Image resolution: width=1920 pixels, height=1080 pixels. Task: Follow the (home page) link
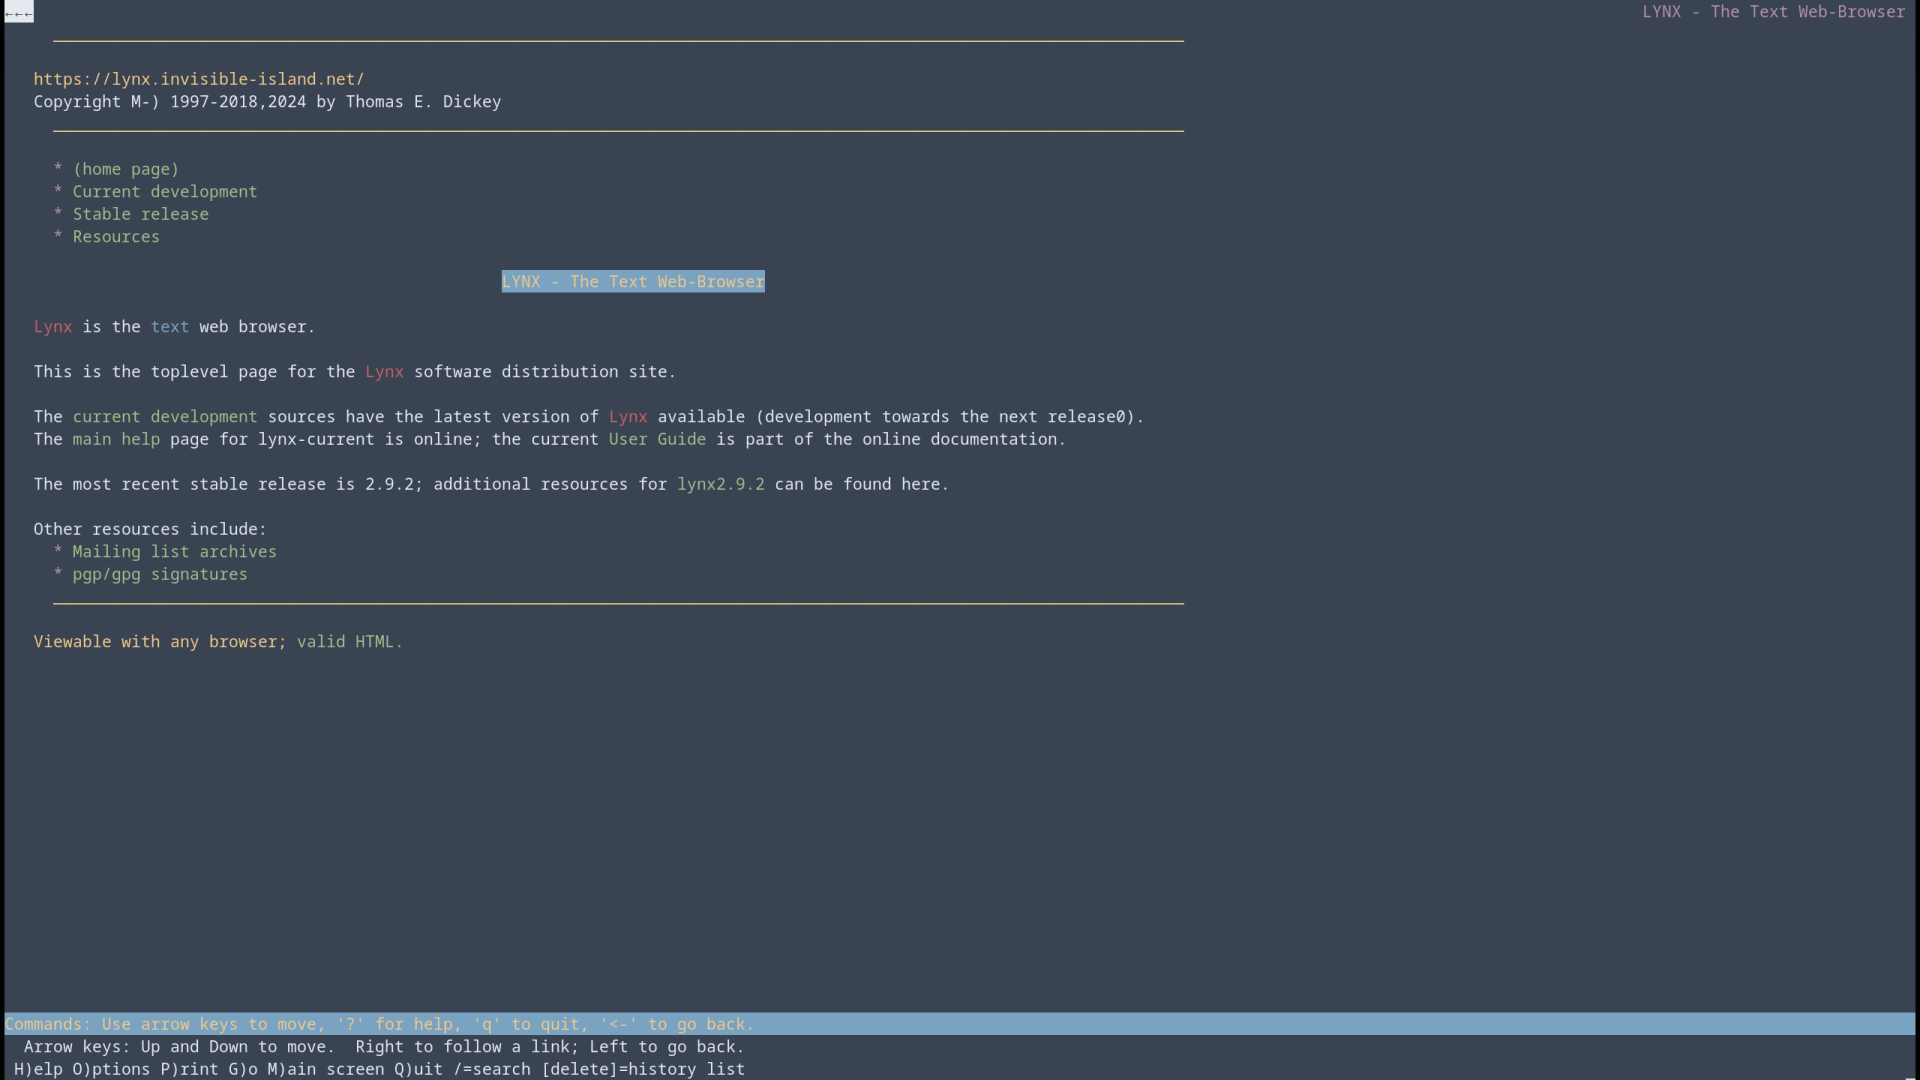(125, 169)
